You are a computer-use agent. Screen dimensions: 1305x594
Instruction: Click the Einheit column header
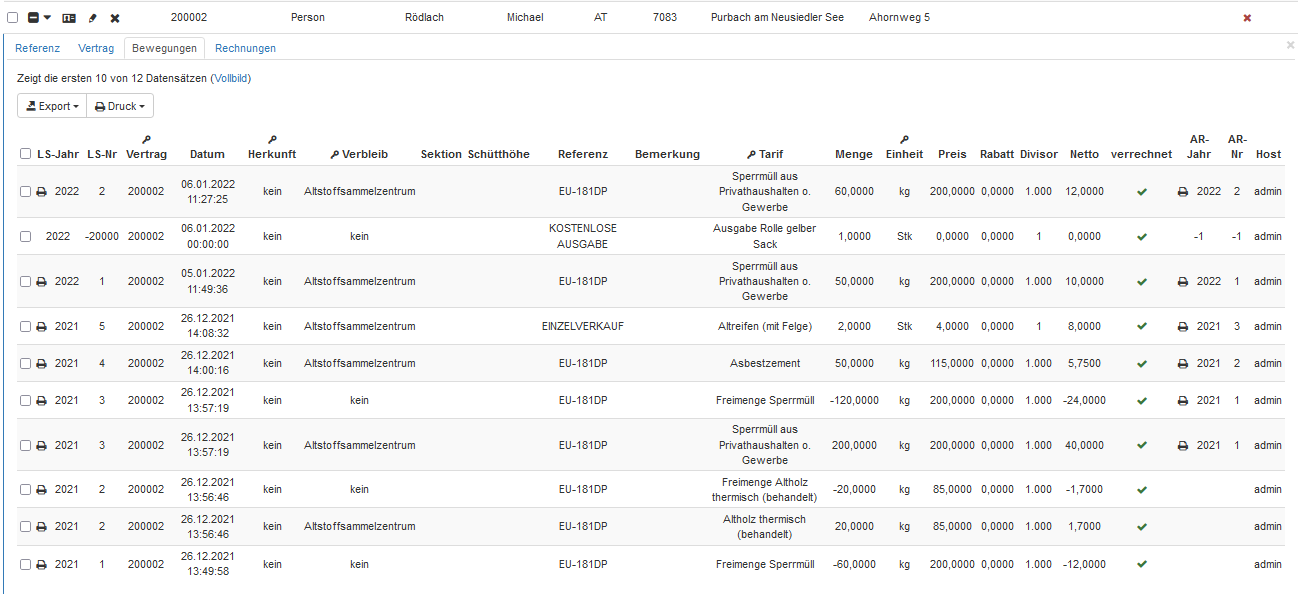(x=904, y=154)
